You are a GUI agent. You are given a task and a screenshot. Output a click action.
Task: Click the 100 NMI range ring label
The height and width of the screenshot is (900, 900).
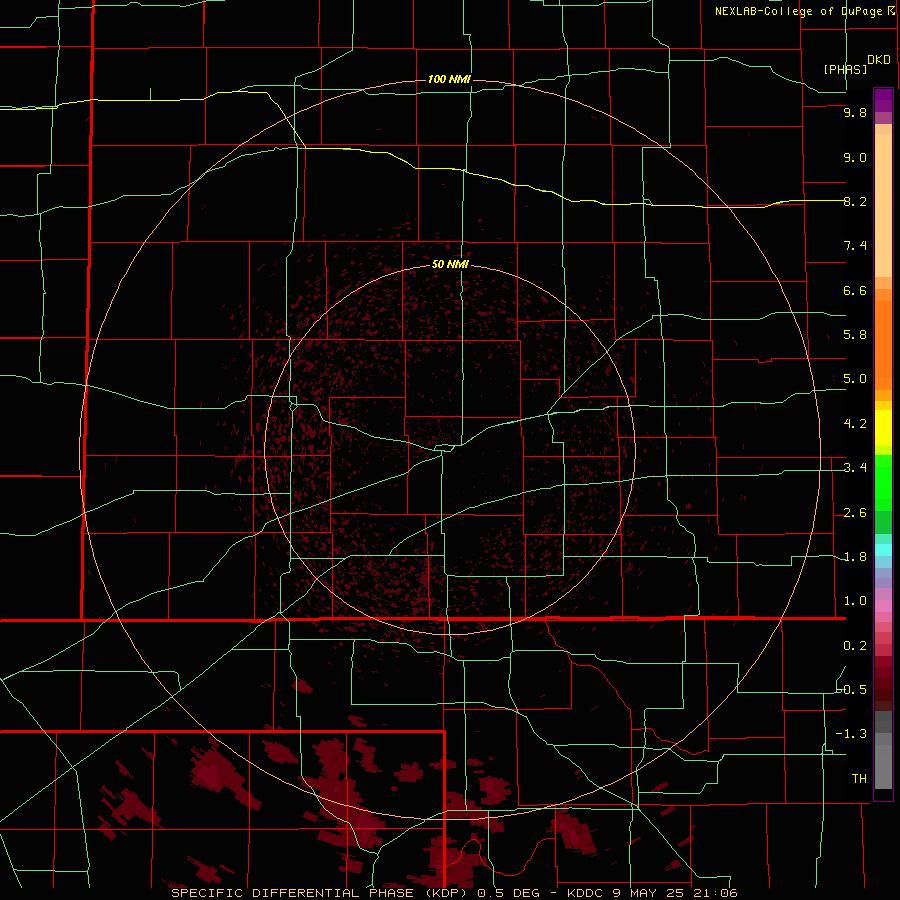pos(449,79)
